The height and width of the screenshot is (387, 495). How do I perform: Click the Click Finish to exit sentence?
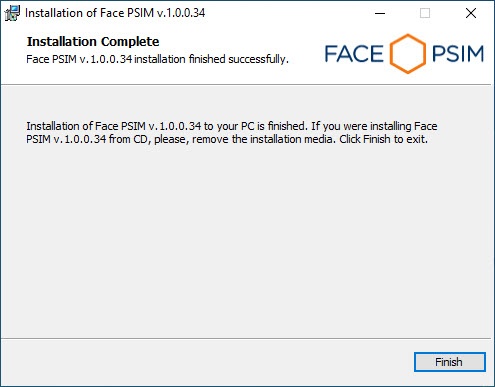383,139
